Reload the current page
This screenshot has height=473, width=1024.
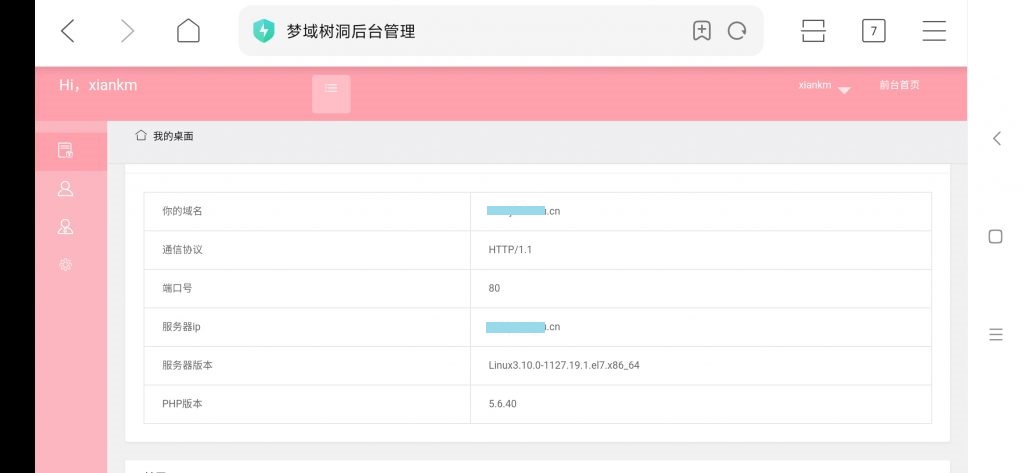(737, 31)
